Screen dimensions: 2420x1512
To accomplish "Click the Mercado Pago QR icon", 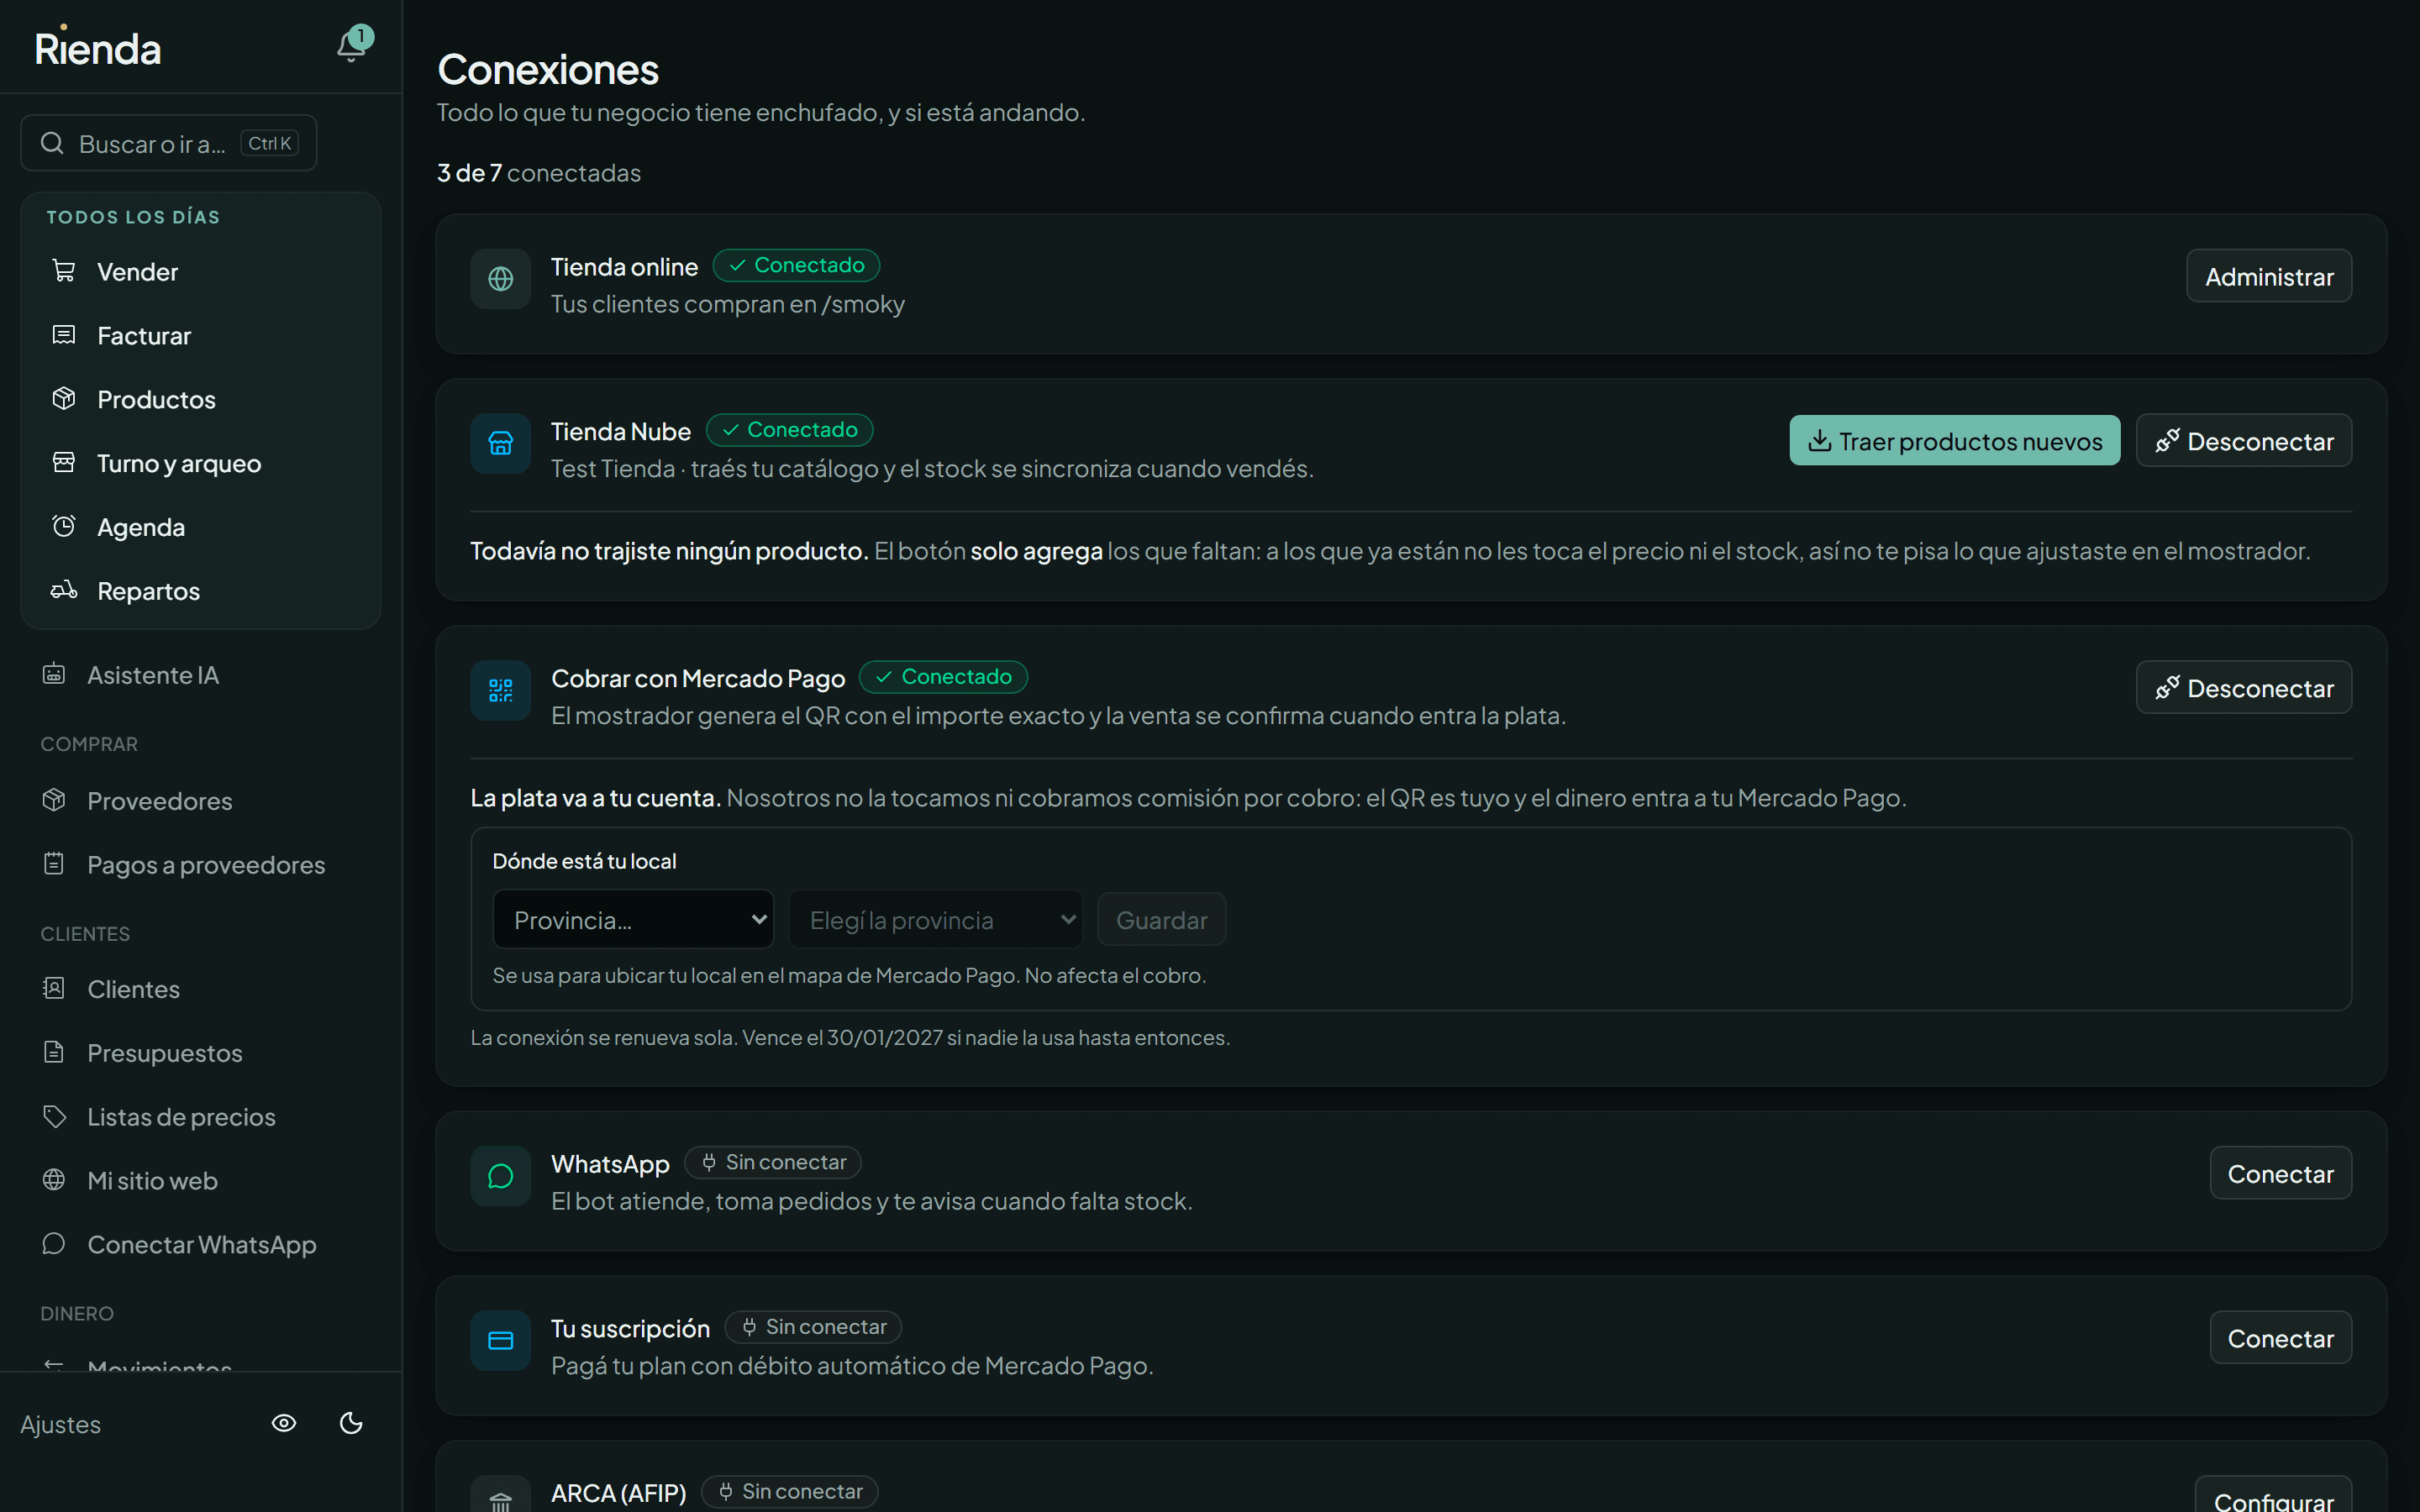I will pos(501,691).
